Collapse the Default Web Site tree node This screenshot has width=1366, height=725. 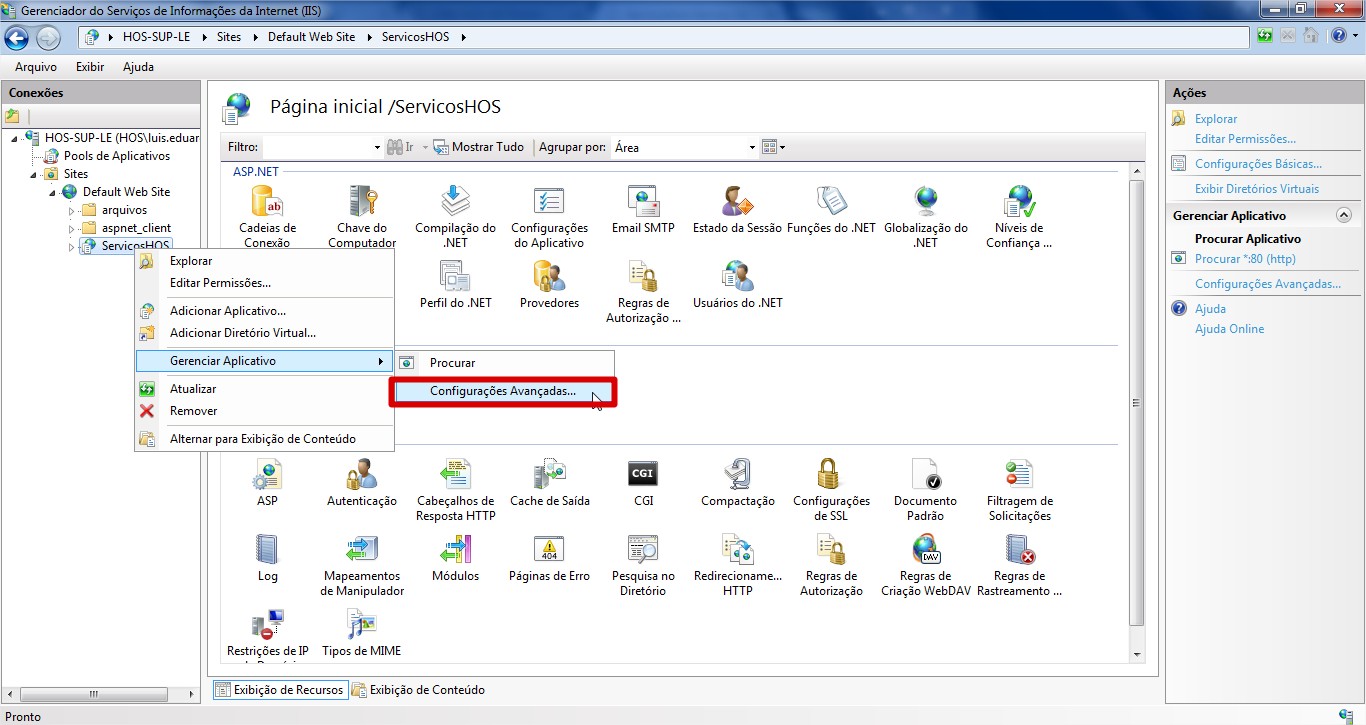[52, 192]
